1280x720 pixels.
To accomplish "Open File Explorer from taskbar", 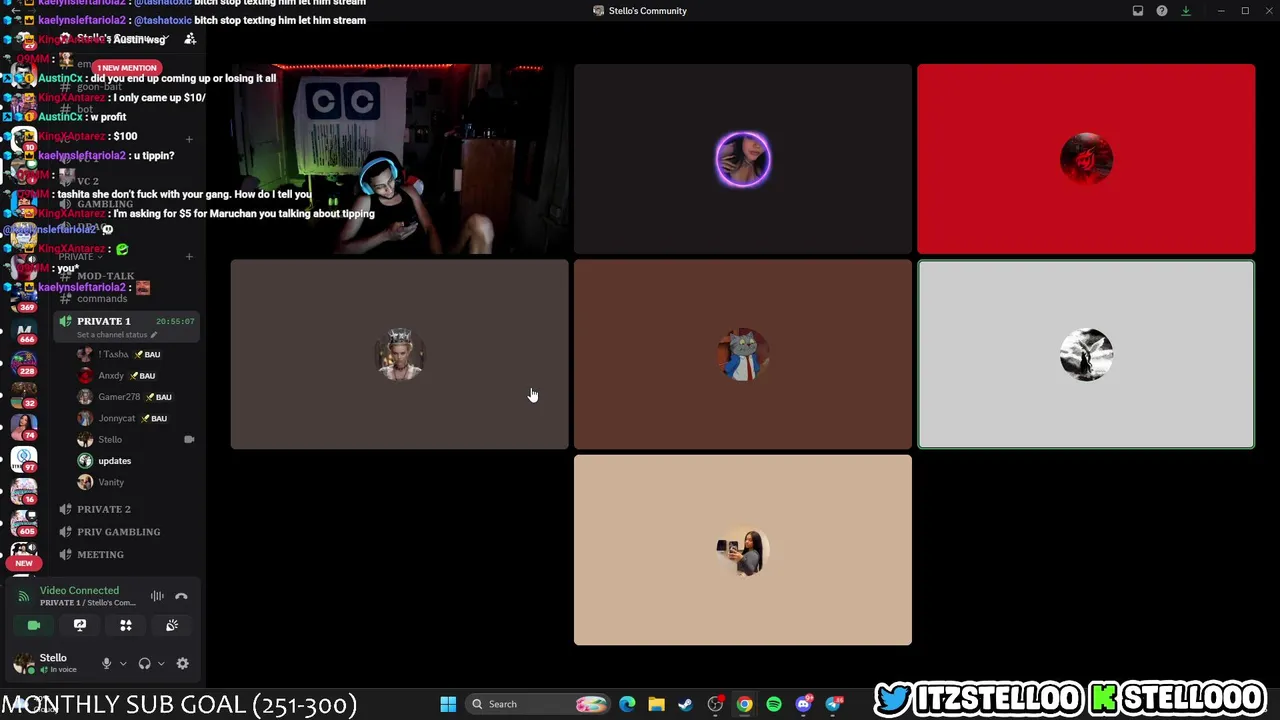I will click(x=656, y=704).
